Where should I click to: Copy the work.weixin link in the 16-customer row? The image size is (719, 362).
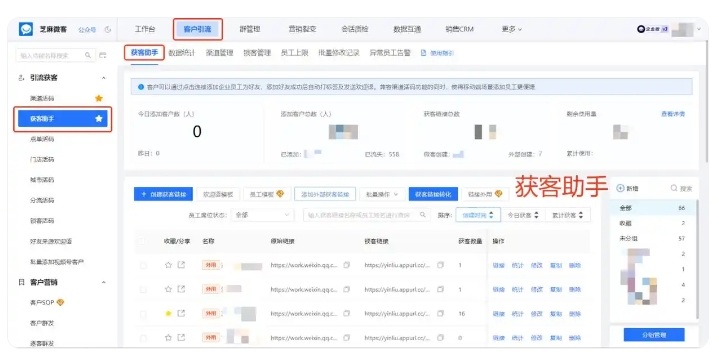(347, 313)
